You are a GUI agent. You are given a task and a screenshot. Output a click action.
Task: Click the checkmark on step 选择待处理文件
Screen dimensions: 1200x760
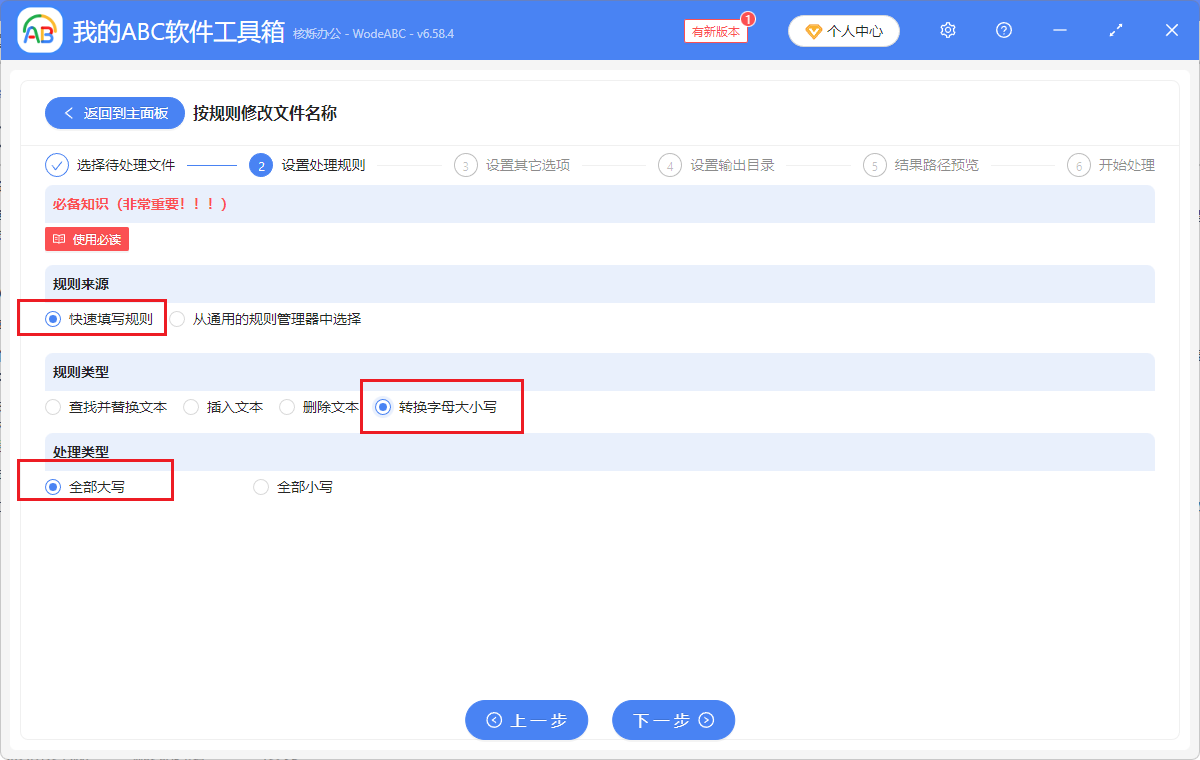[x=57, y=164]
